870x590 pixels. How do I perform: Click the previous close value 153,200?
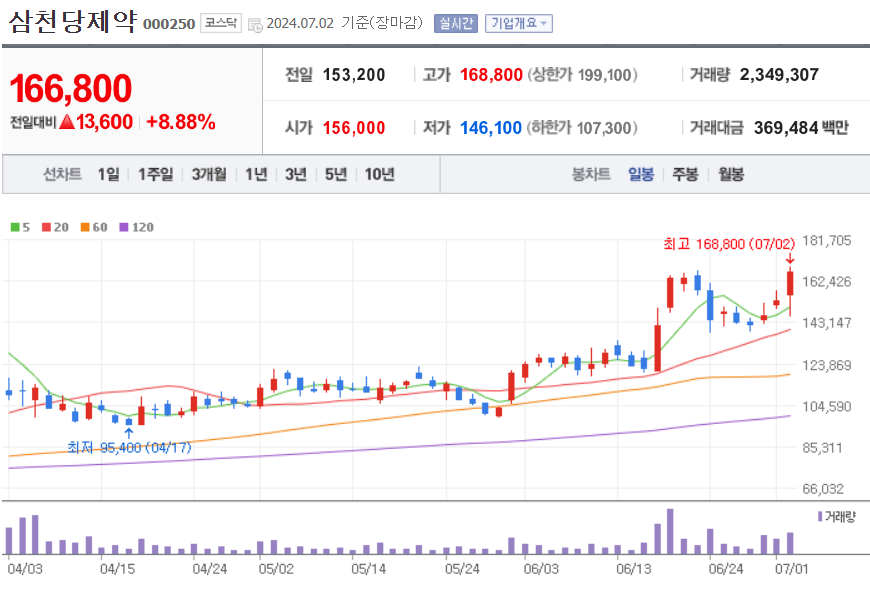[353, 74]
